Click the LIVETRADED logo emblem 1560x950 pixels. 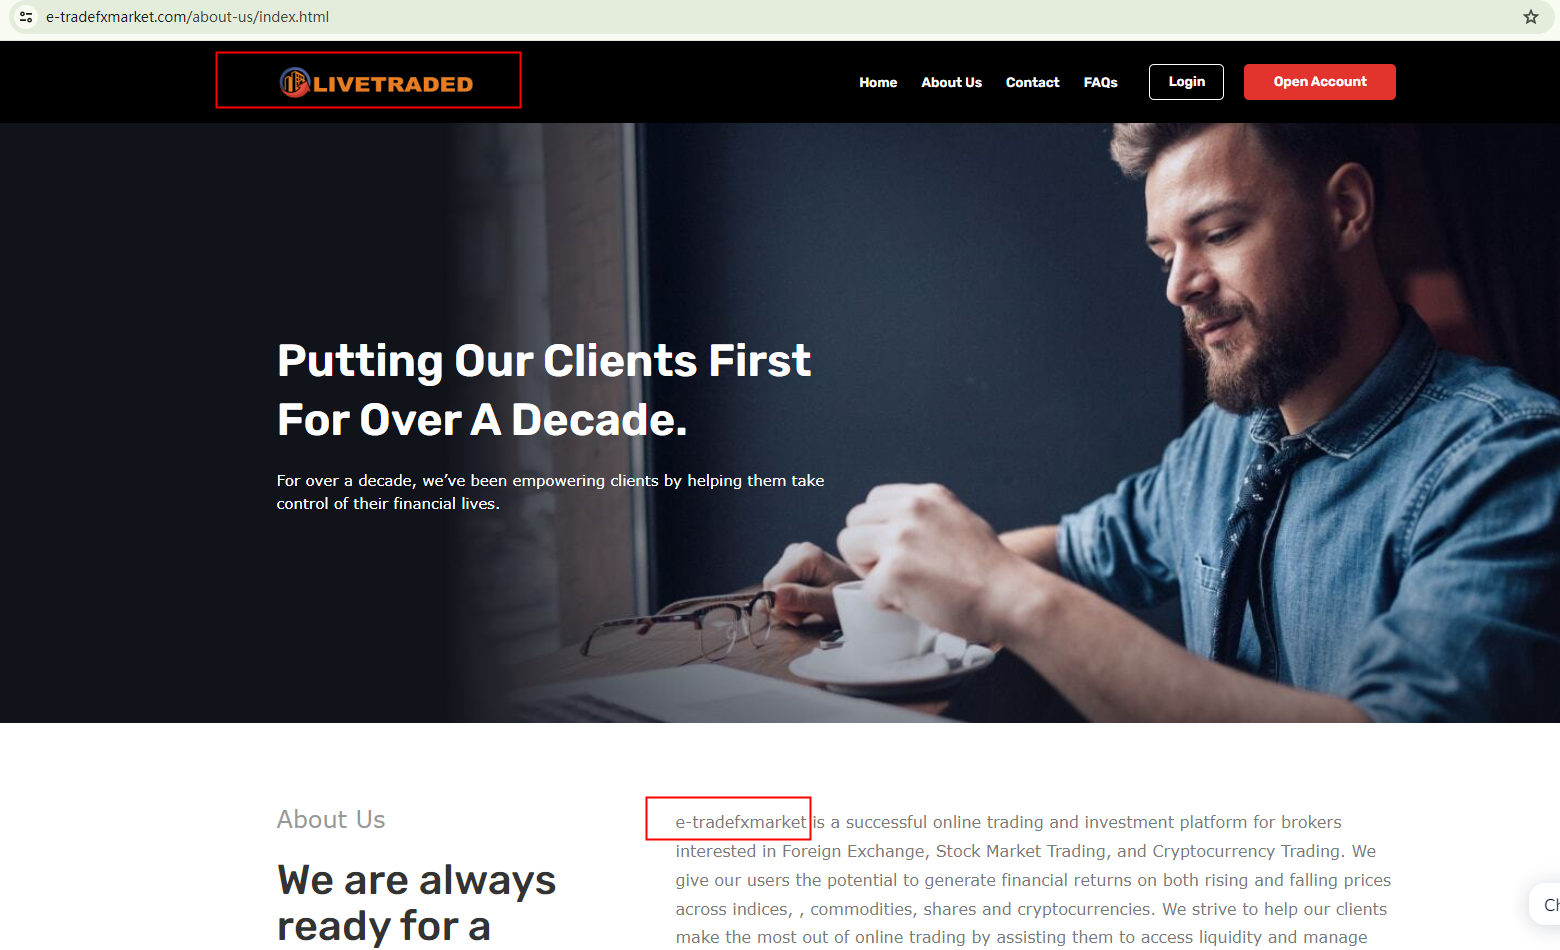pyautogui.click(x=295, y=82)
